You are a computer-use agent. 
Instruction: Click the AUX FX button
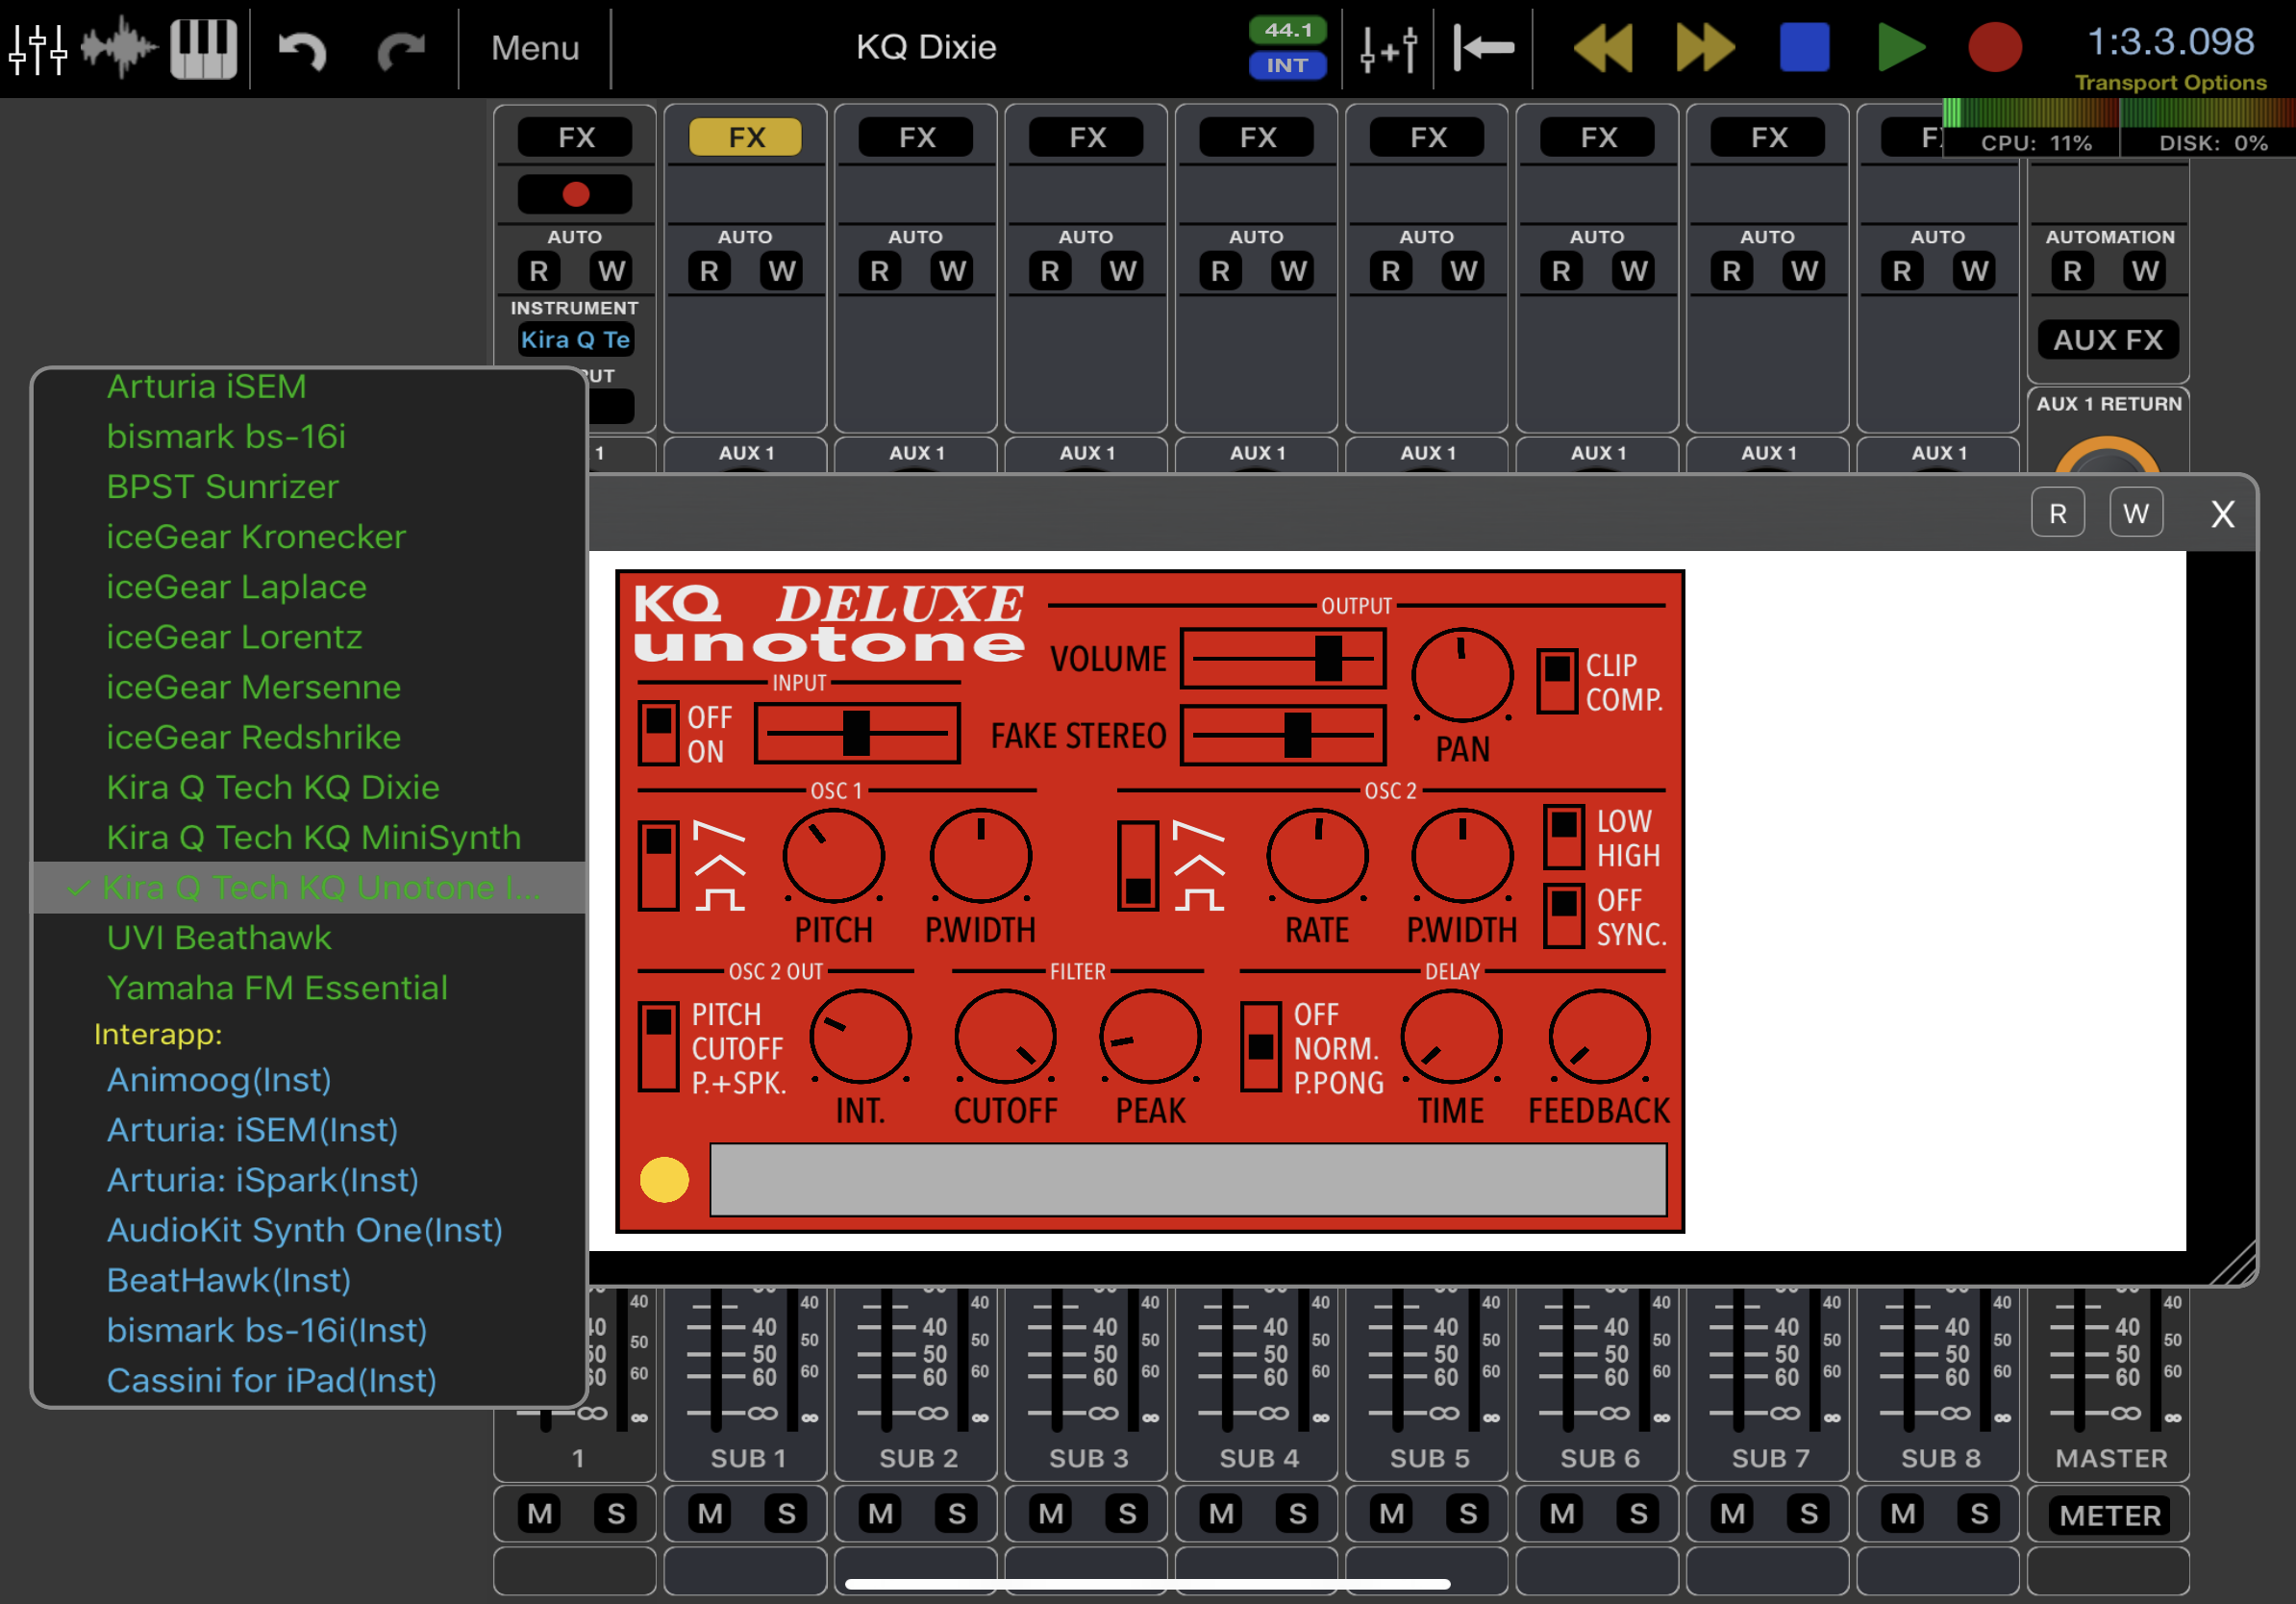(2108, 340)
